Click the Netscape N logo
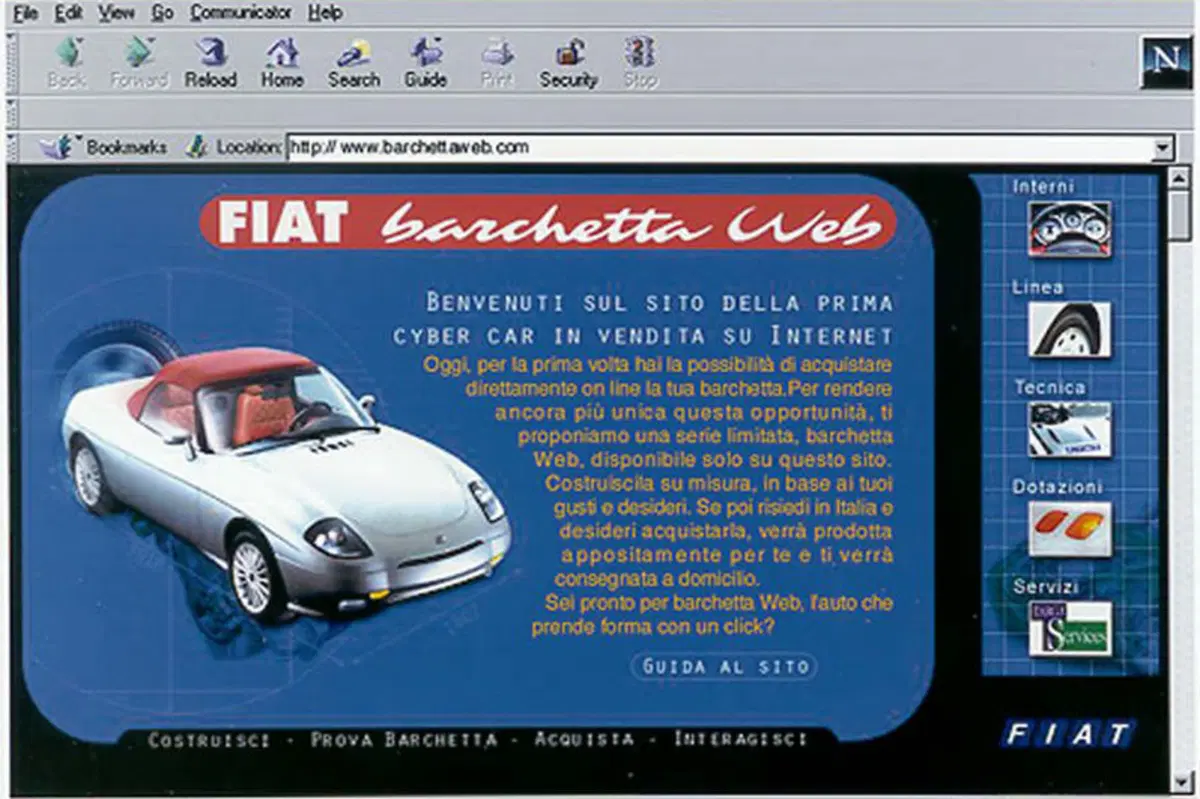Viewport: 1200px width, 799px height. point(1165,63)
